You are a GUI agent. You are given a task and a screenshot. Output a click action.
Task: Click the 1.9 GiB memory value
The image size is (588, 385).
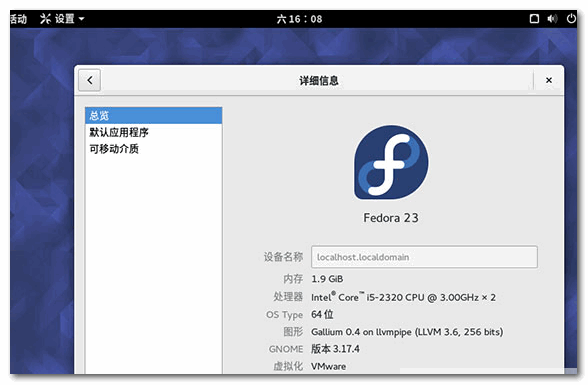click(x=327, y=279)
